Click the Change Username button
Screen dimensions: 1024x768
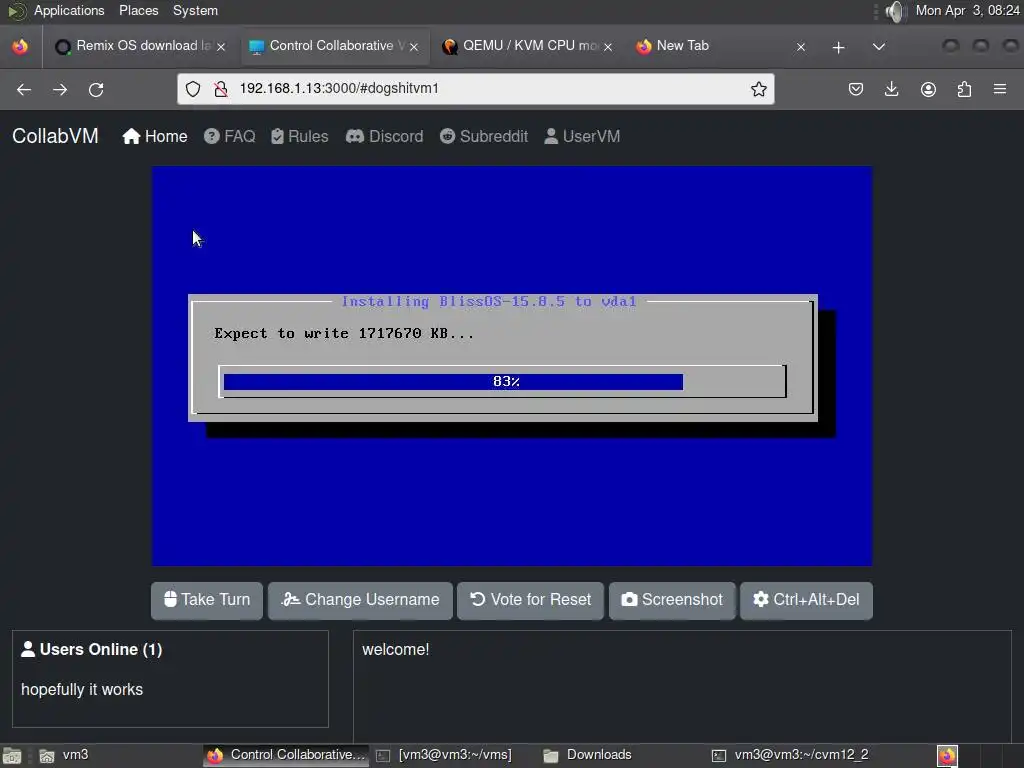coord(360,600)
